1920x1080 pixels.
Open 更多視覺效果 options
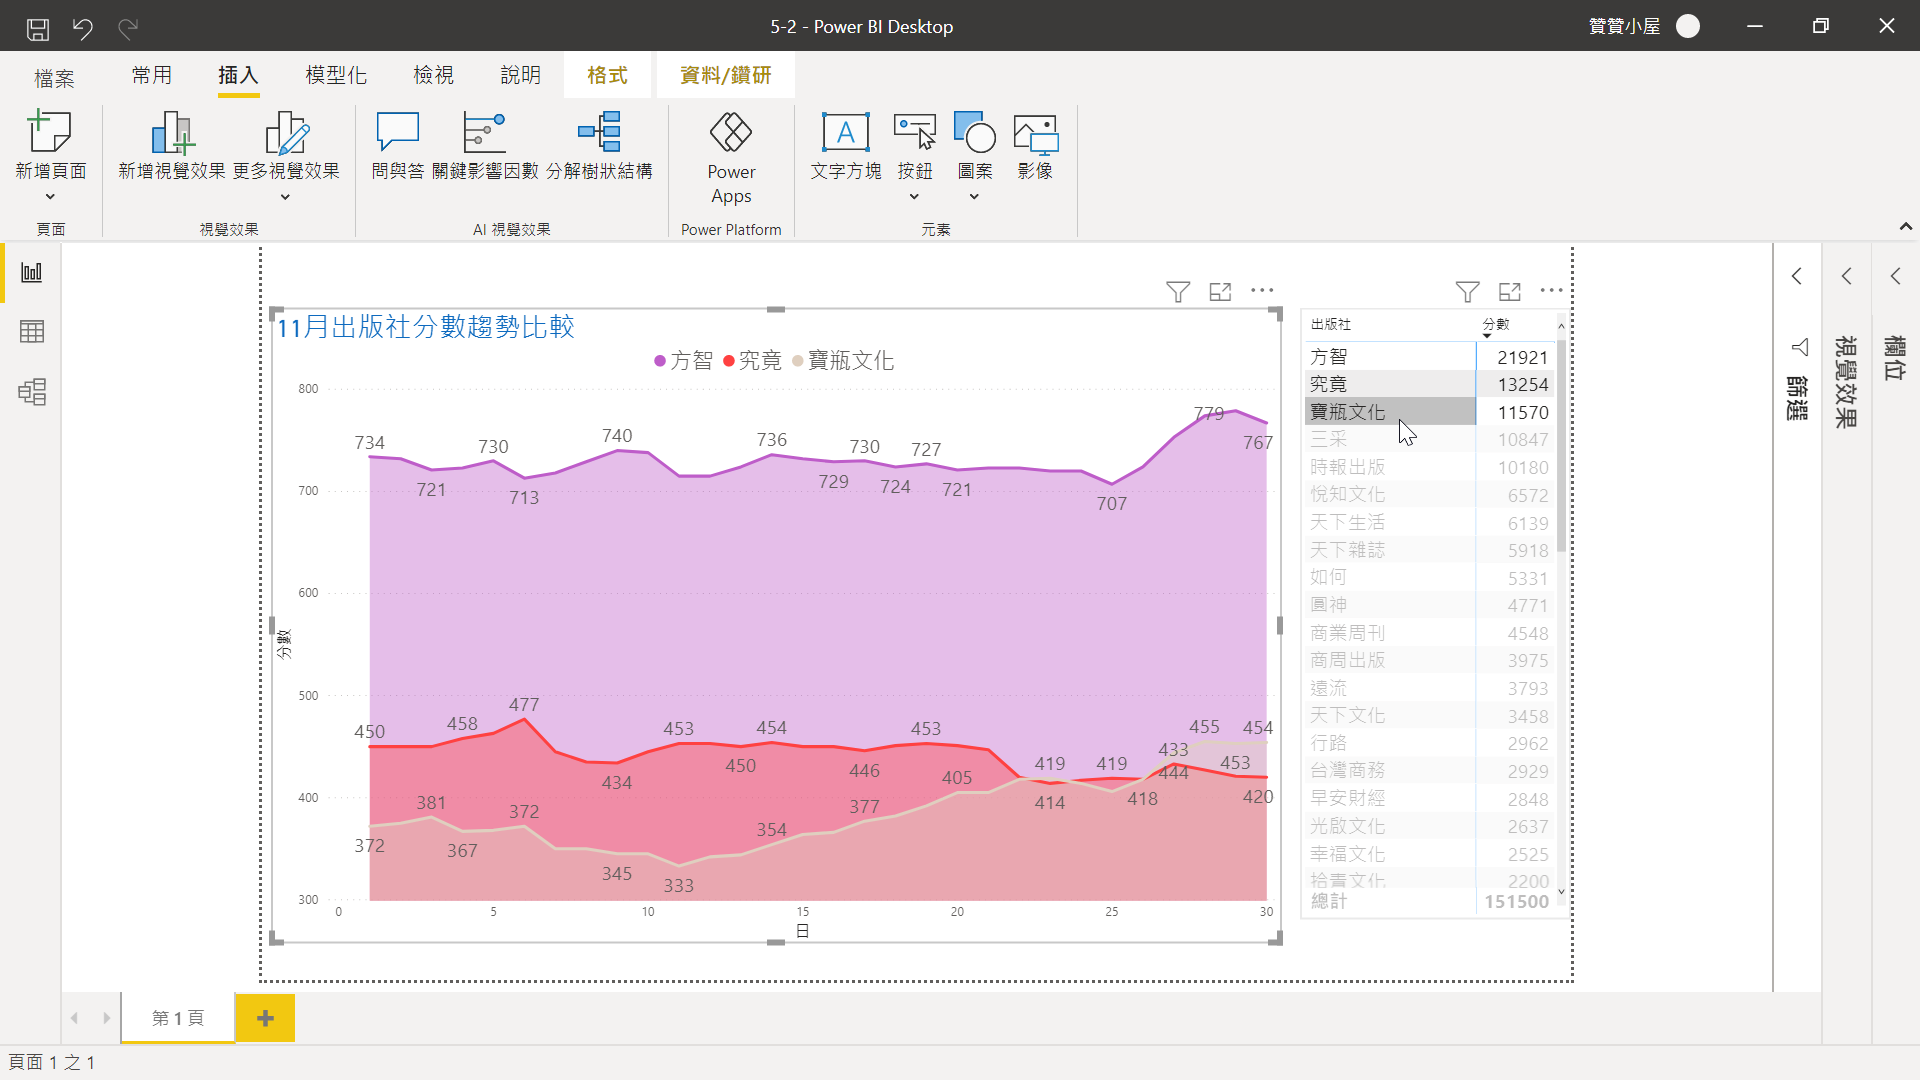(286, 155)
